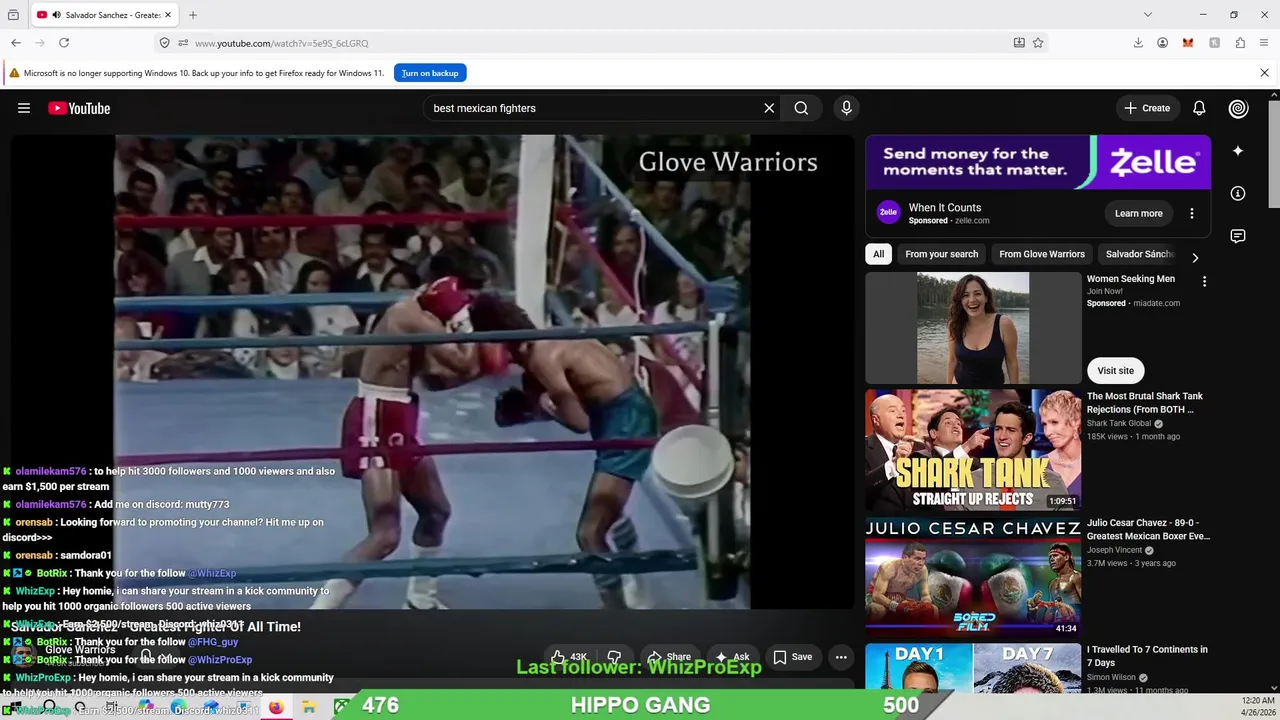Save video to a playlist
Screen dimensions: 1280x720
(793, 657)
